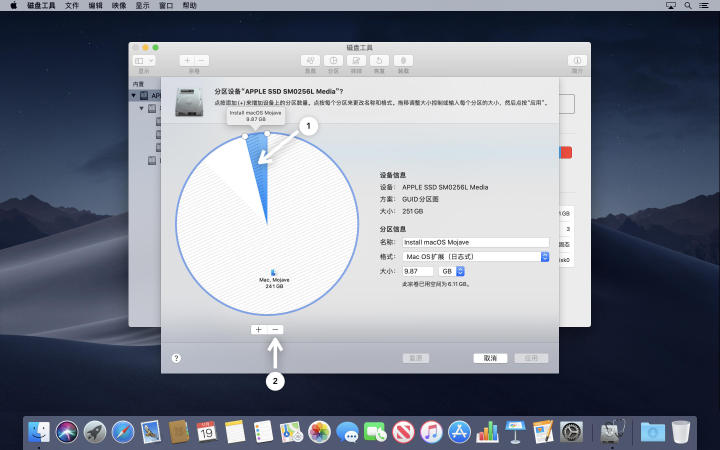Viewport: 720px width, 450px height.
Task: Open the Info toolbar button
Action: point(577,61)
